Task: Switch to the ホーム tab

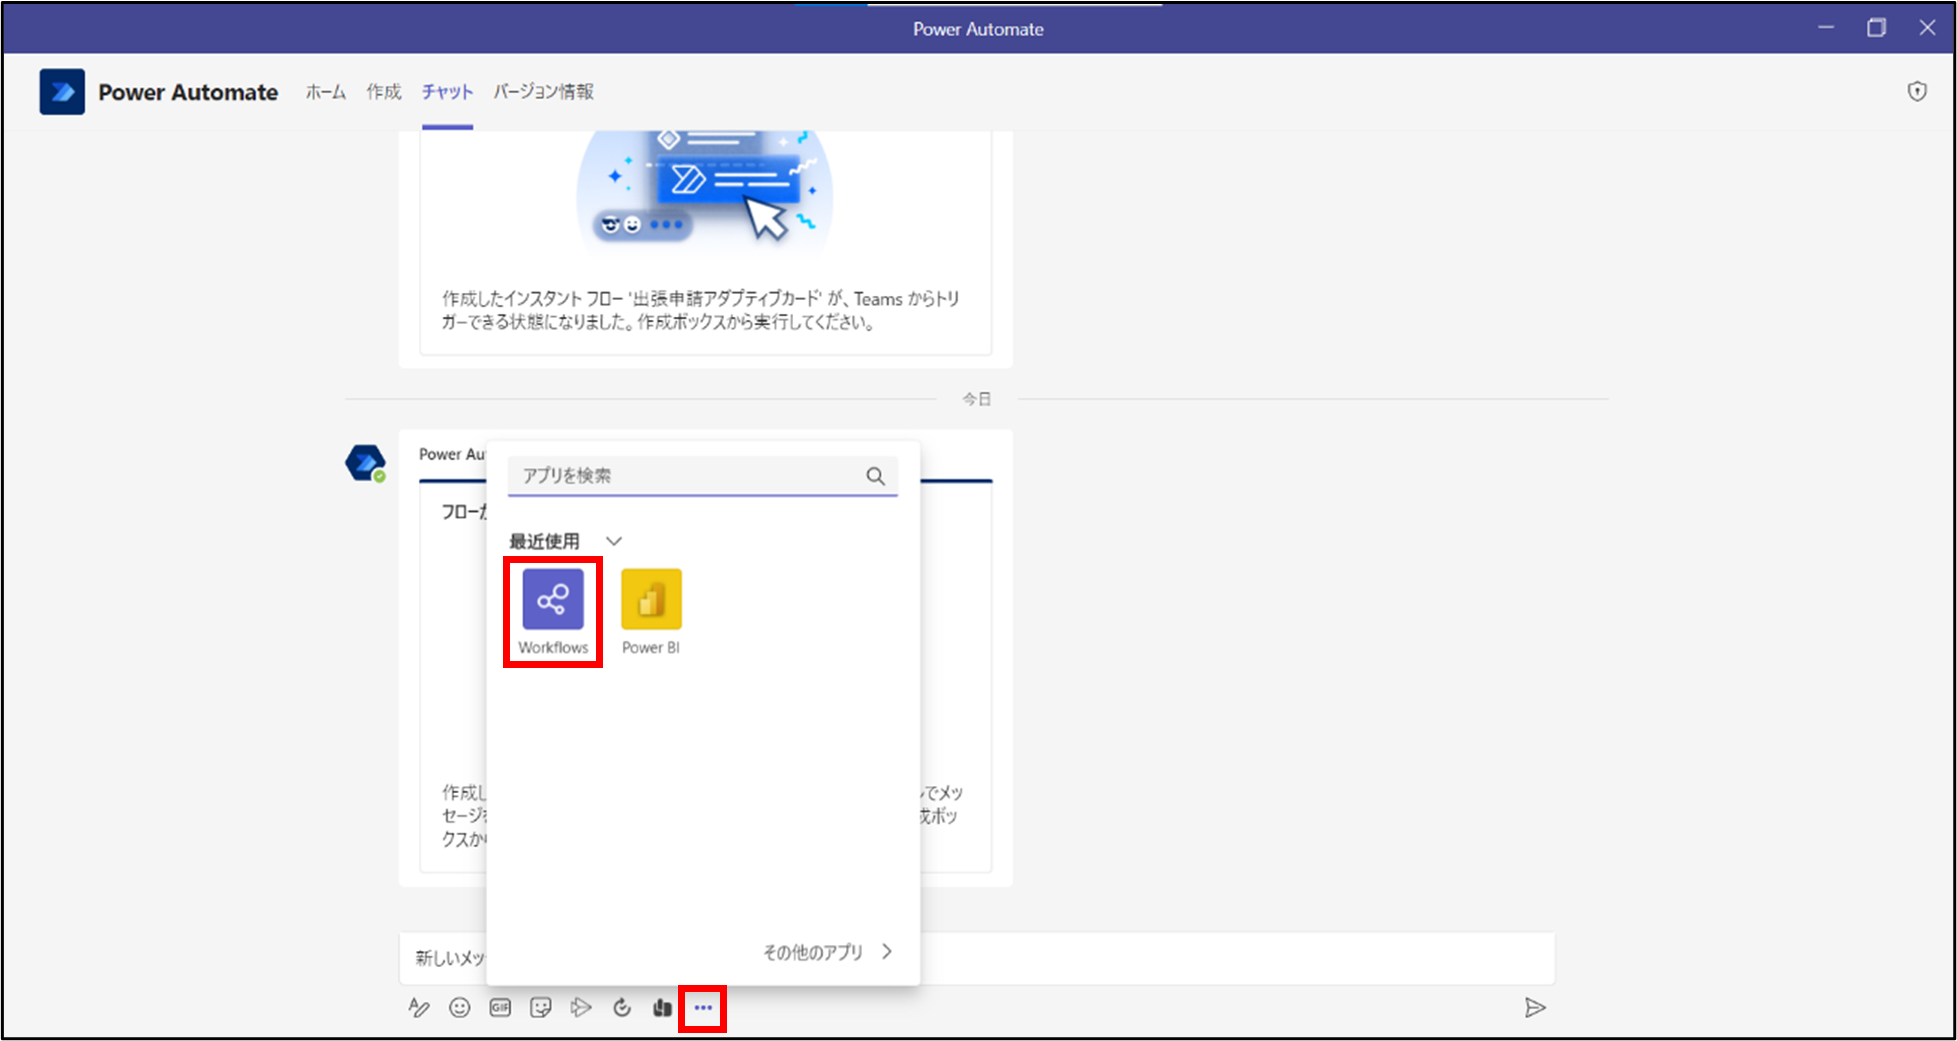Action: pyautogui.click(x=326, y=92)
